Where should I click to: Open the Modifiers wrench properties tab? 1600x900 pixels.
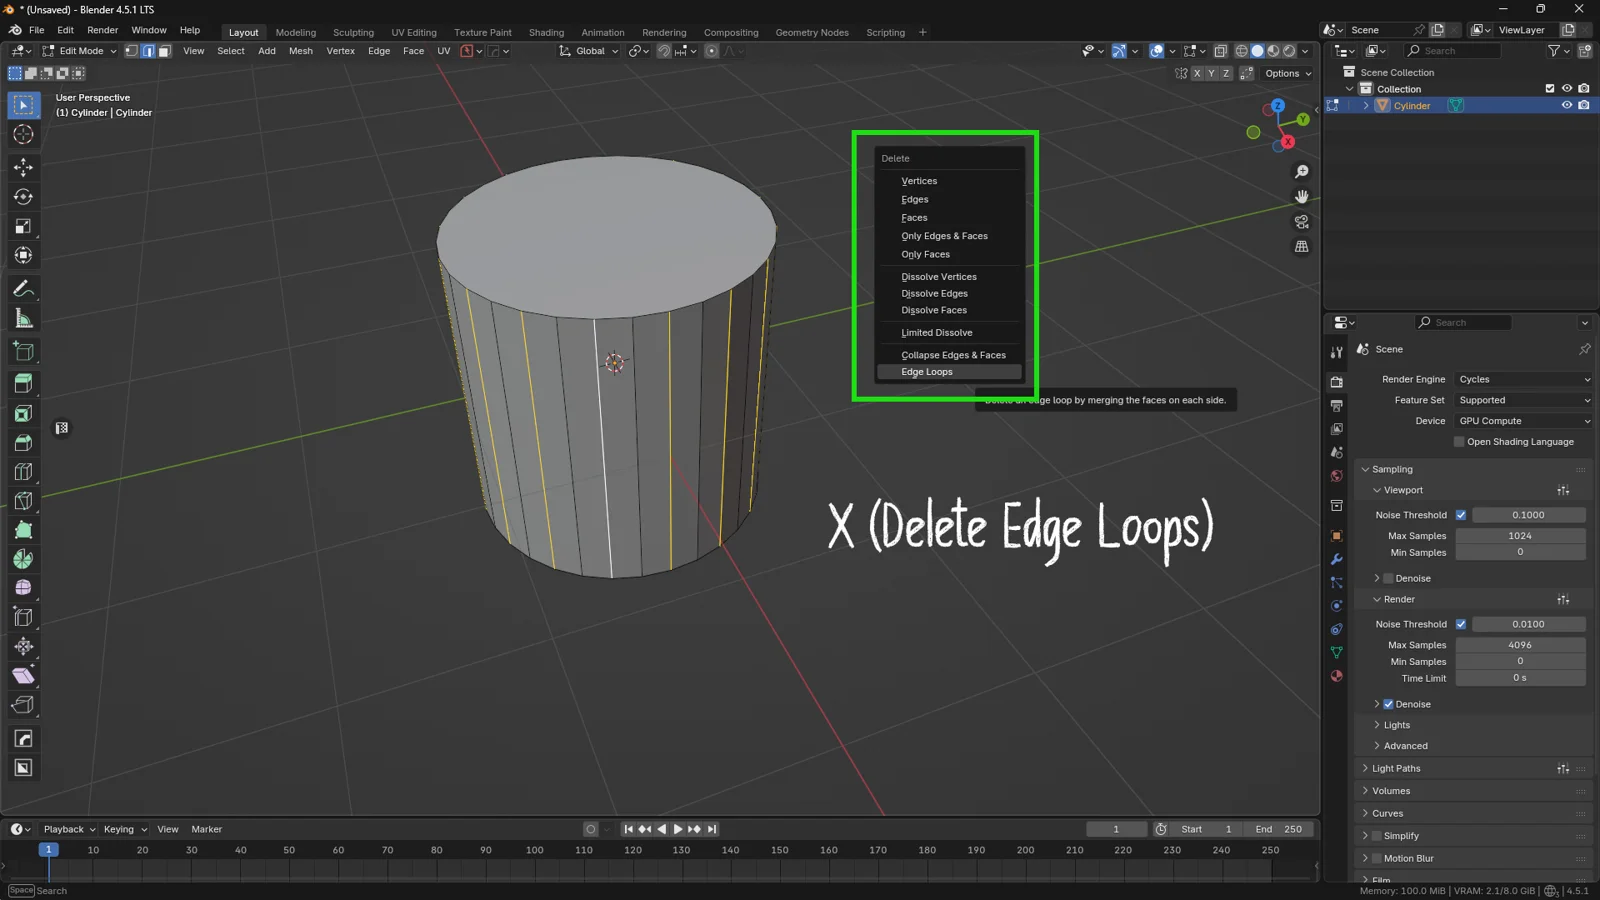click(1337, 559)
